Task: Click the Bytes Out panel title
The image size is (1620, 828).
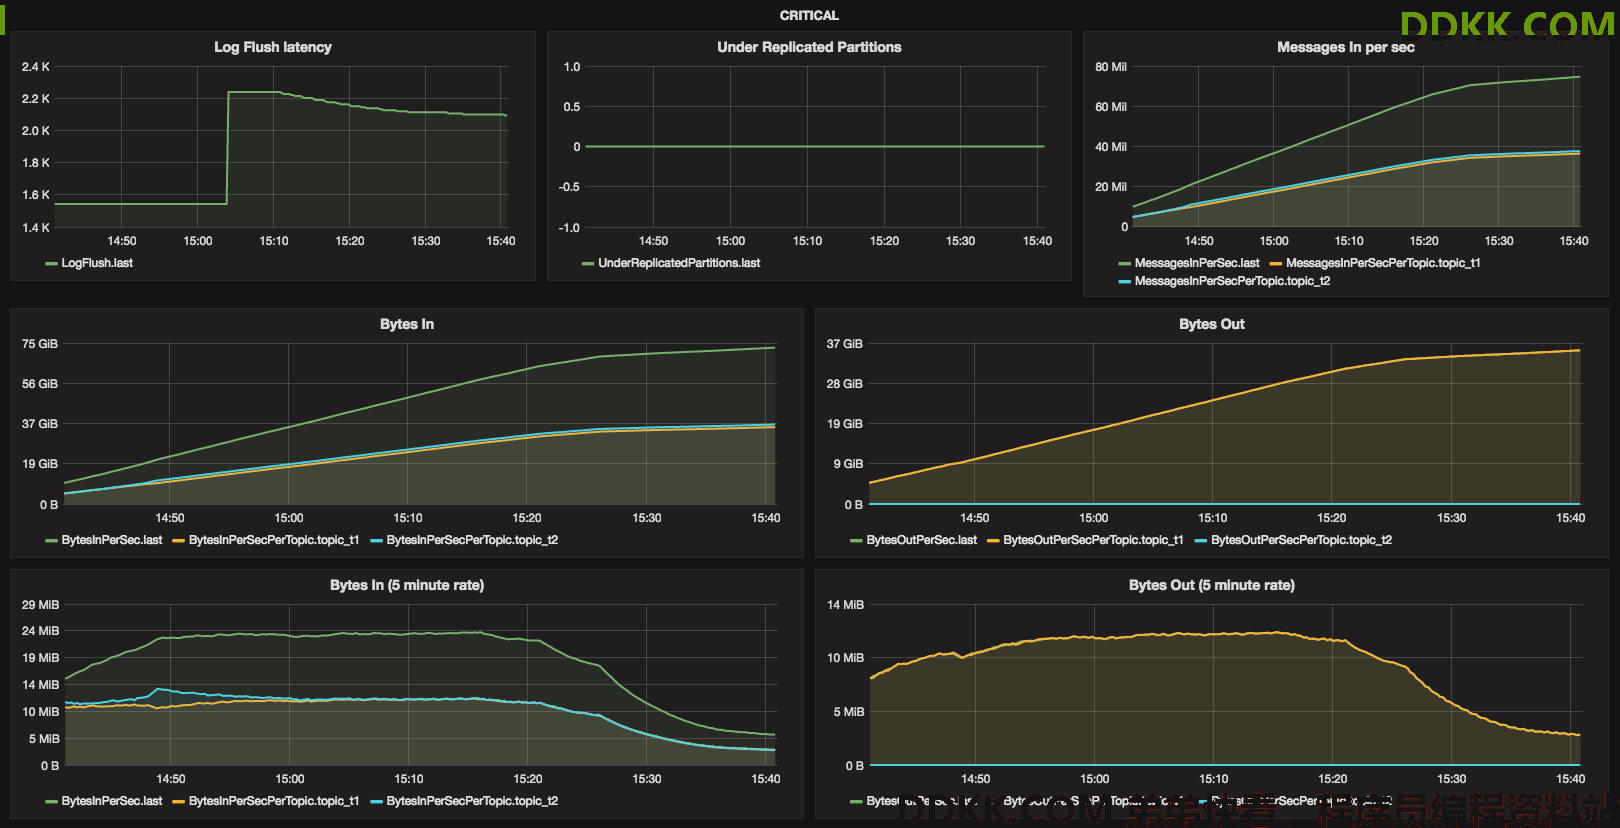Action: coord(1211,324)
